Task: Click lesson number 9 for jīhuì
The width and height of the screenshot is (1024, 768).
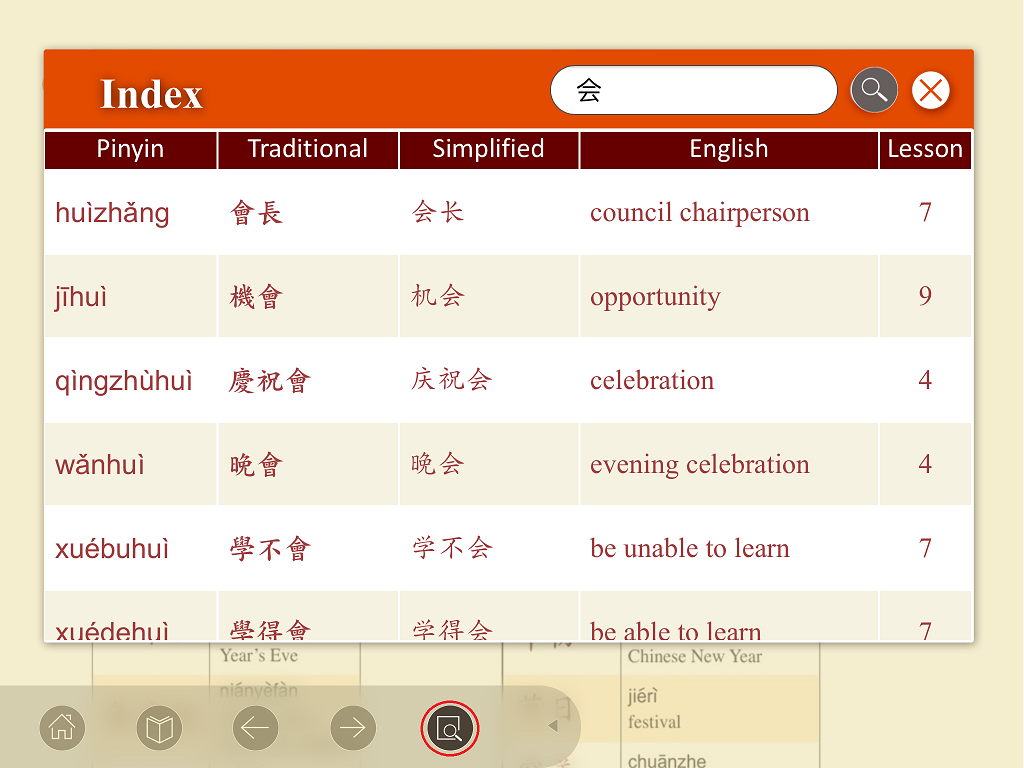Action: click(x=925, y=297)
